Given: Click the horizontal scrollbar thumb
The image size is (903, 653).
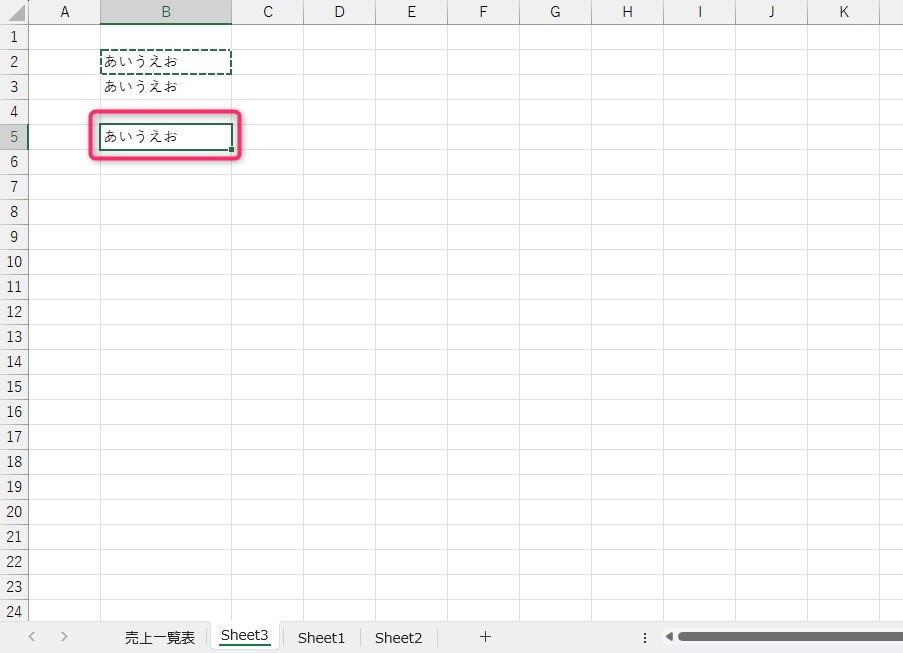Looking at the screenshot, I should point(790,637).
